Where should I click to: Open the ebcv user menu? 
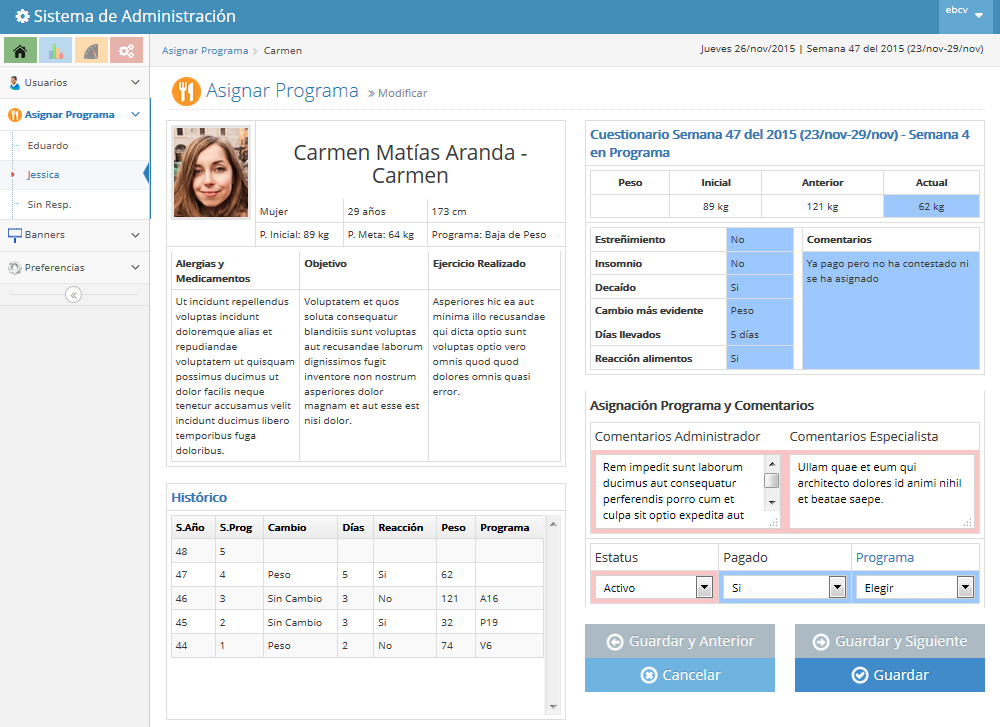point(963,12)
